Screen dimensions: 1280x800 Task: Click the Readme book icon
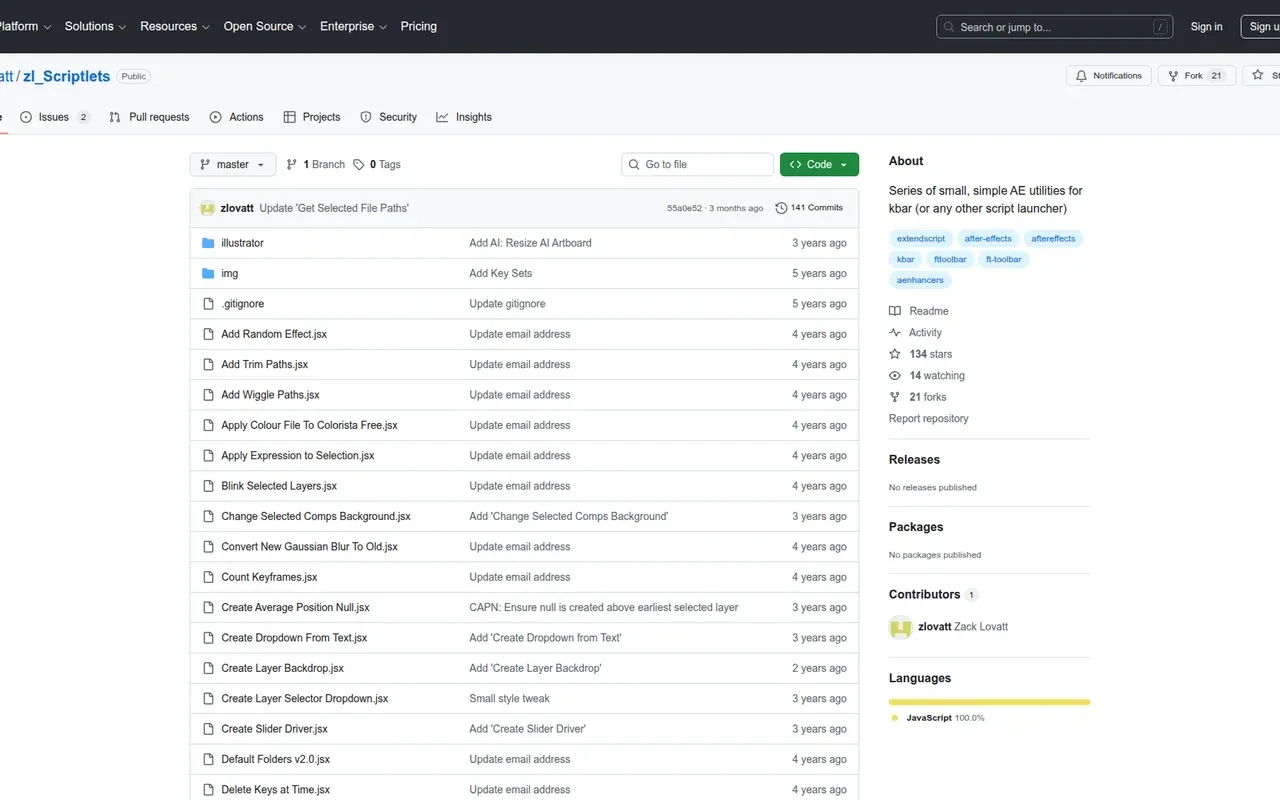(895, 311)
